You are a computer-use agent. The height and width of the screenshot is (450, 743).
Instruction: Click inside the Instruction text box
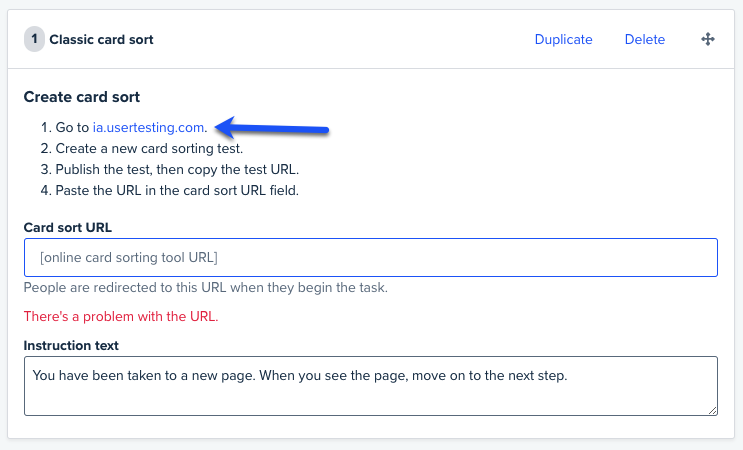pyautogui.click(x=371, y=386)
